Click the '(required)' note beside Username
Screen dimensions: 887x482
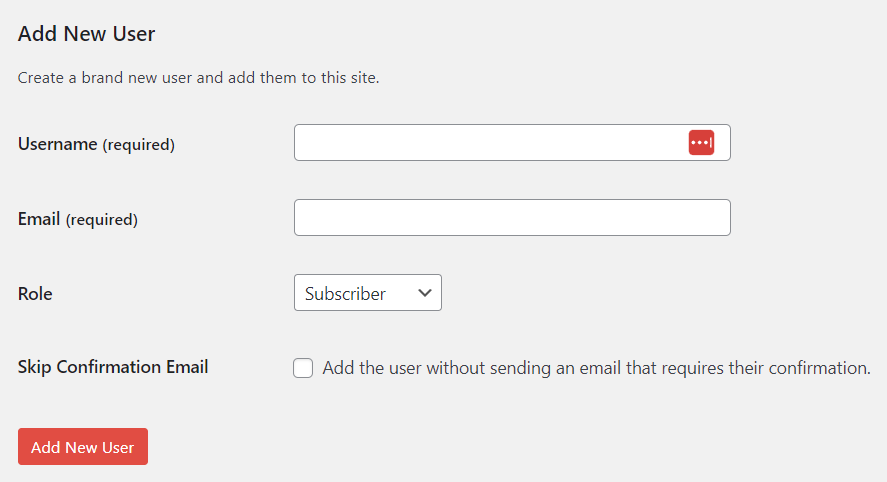pyautogui.click(x=139, y=145)
